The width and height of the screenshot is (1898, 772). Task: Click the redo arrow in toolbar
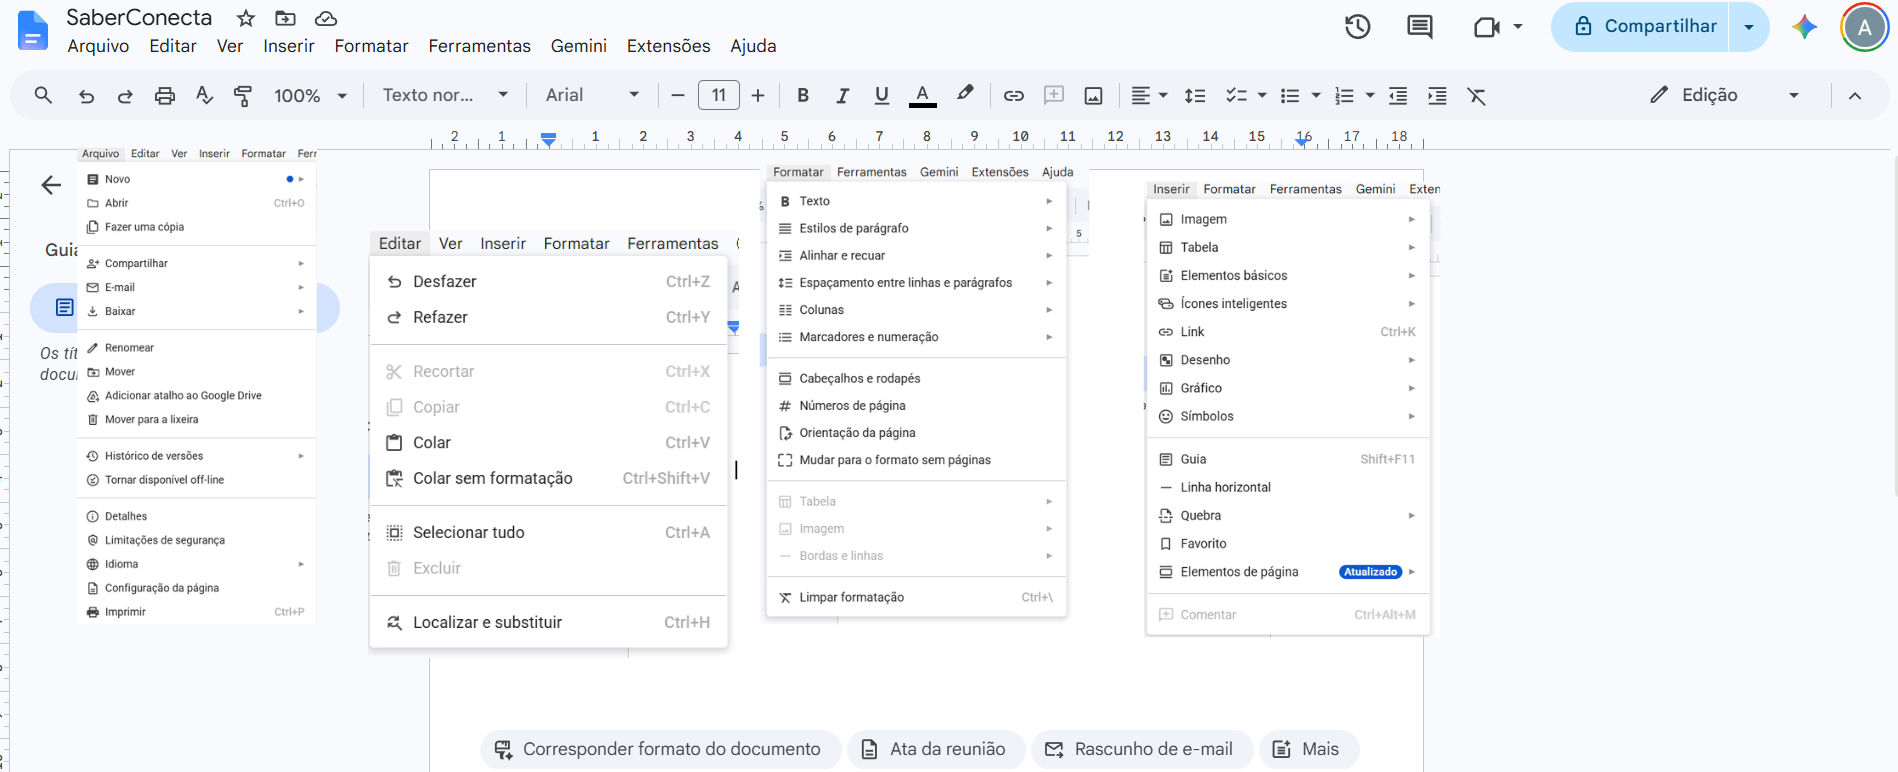(125, 96)
